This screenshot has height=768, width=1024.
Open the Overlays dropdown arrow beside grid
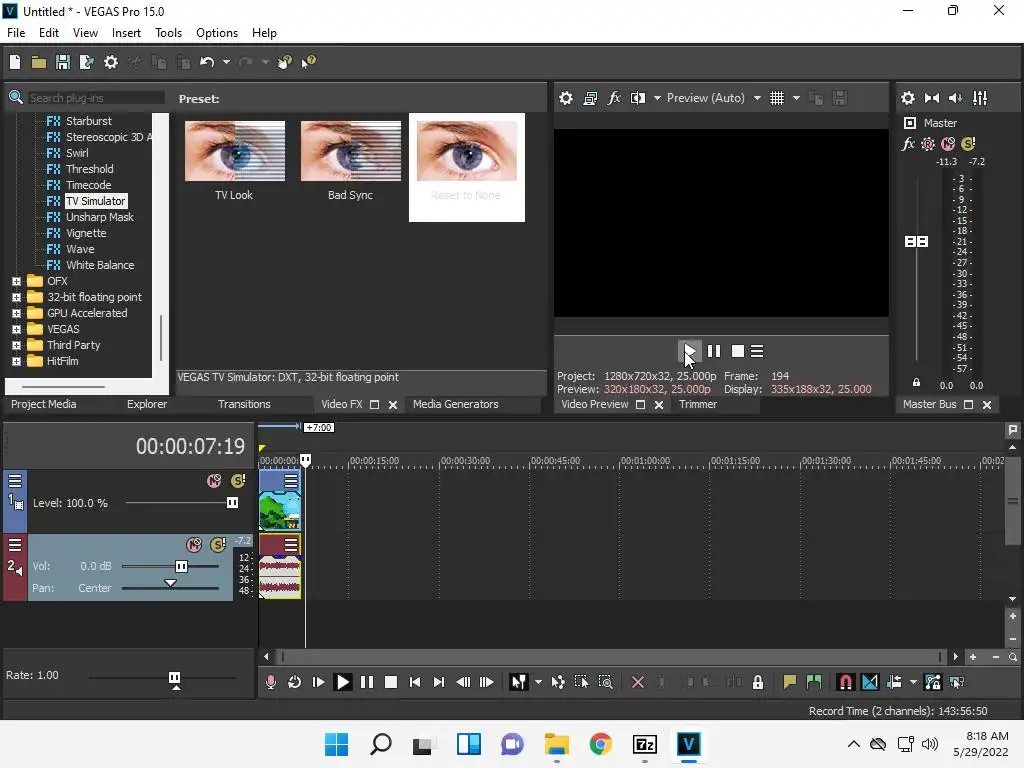point(796,98)
